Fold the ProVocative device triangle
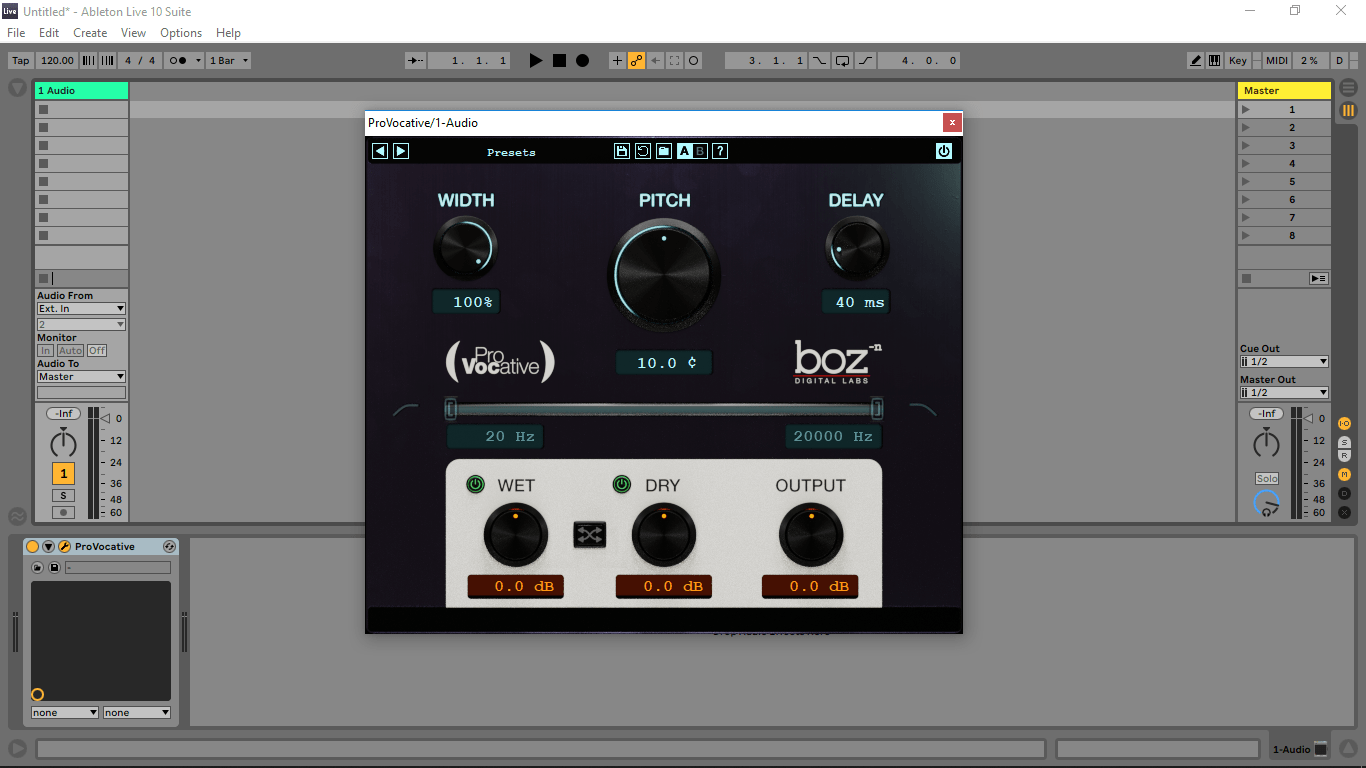This screenshot has height=768, width=1366. point(48,547)
